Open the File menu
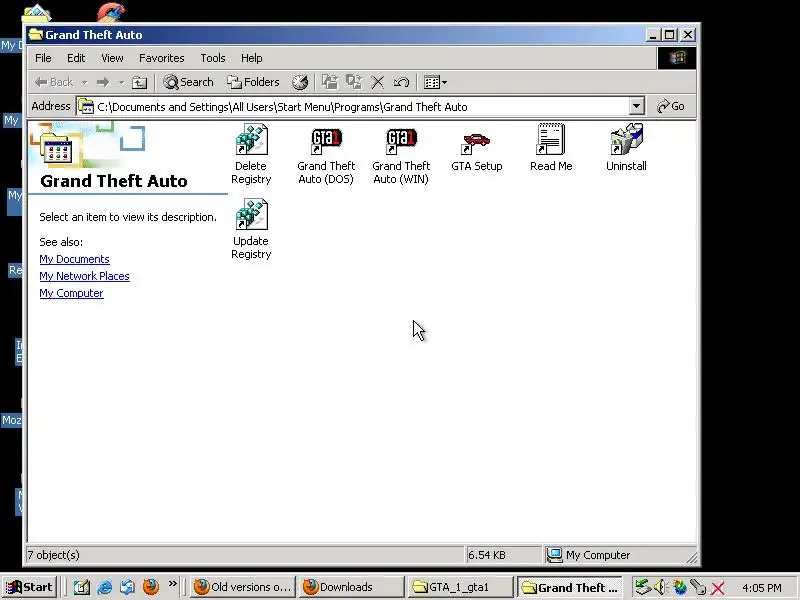Viewport: 800px width, 600px height. click(43, 58)
